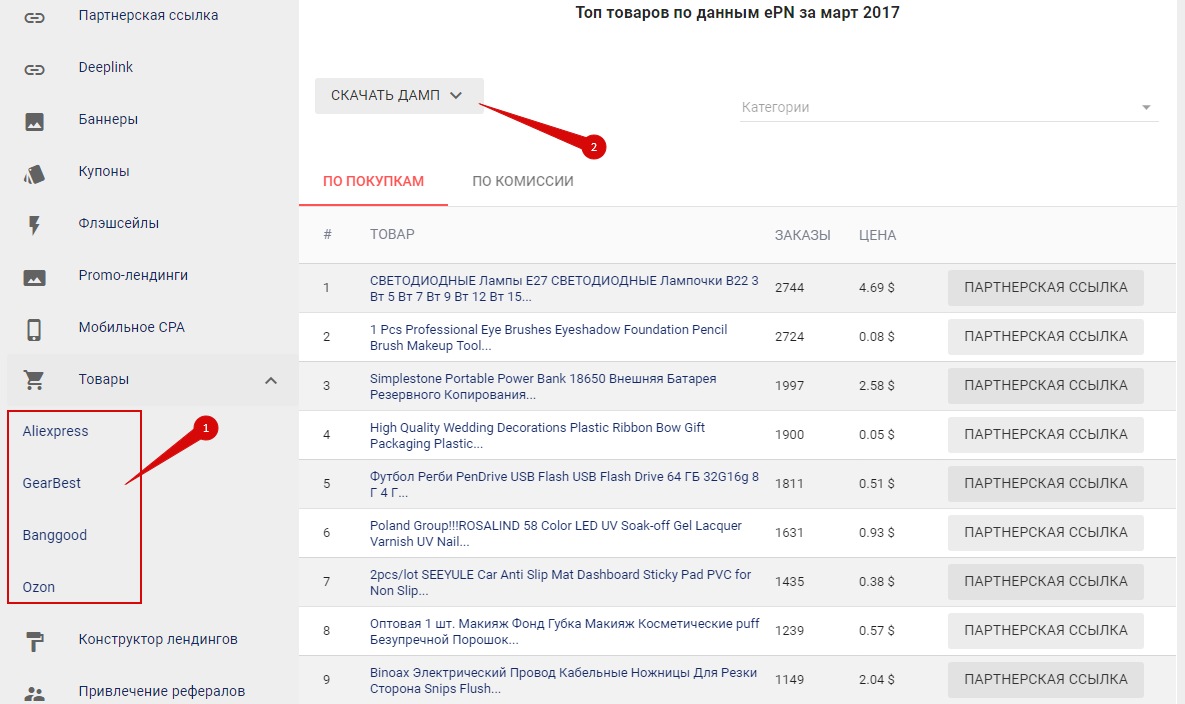
Task: Click the Товары shopping cart icon
Action: point(35,381)
